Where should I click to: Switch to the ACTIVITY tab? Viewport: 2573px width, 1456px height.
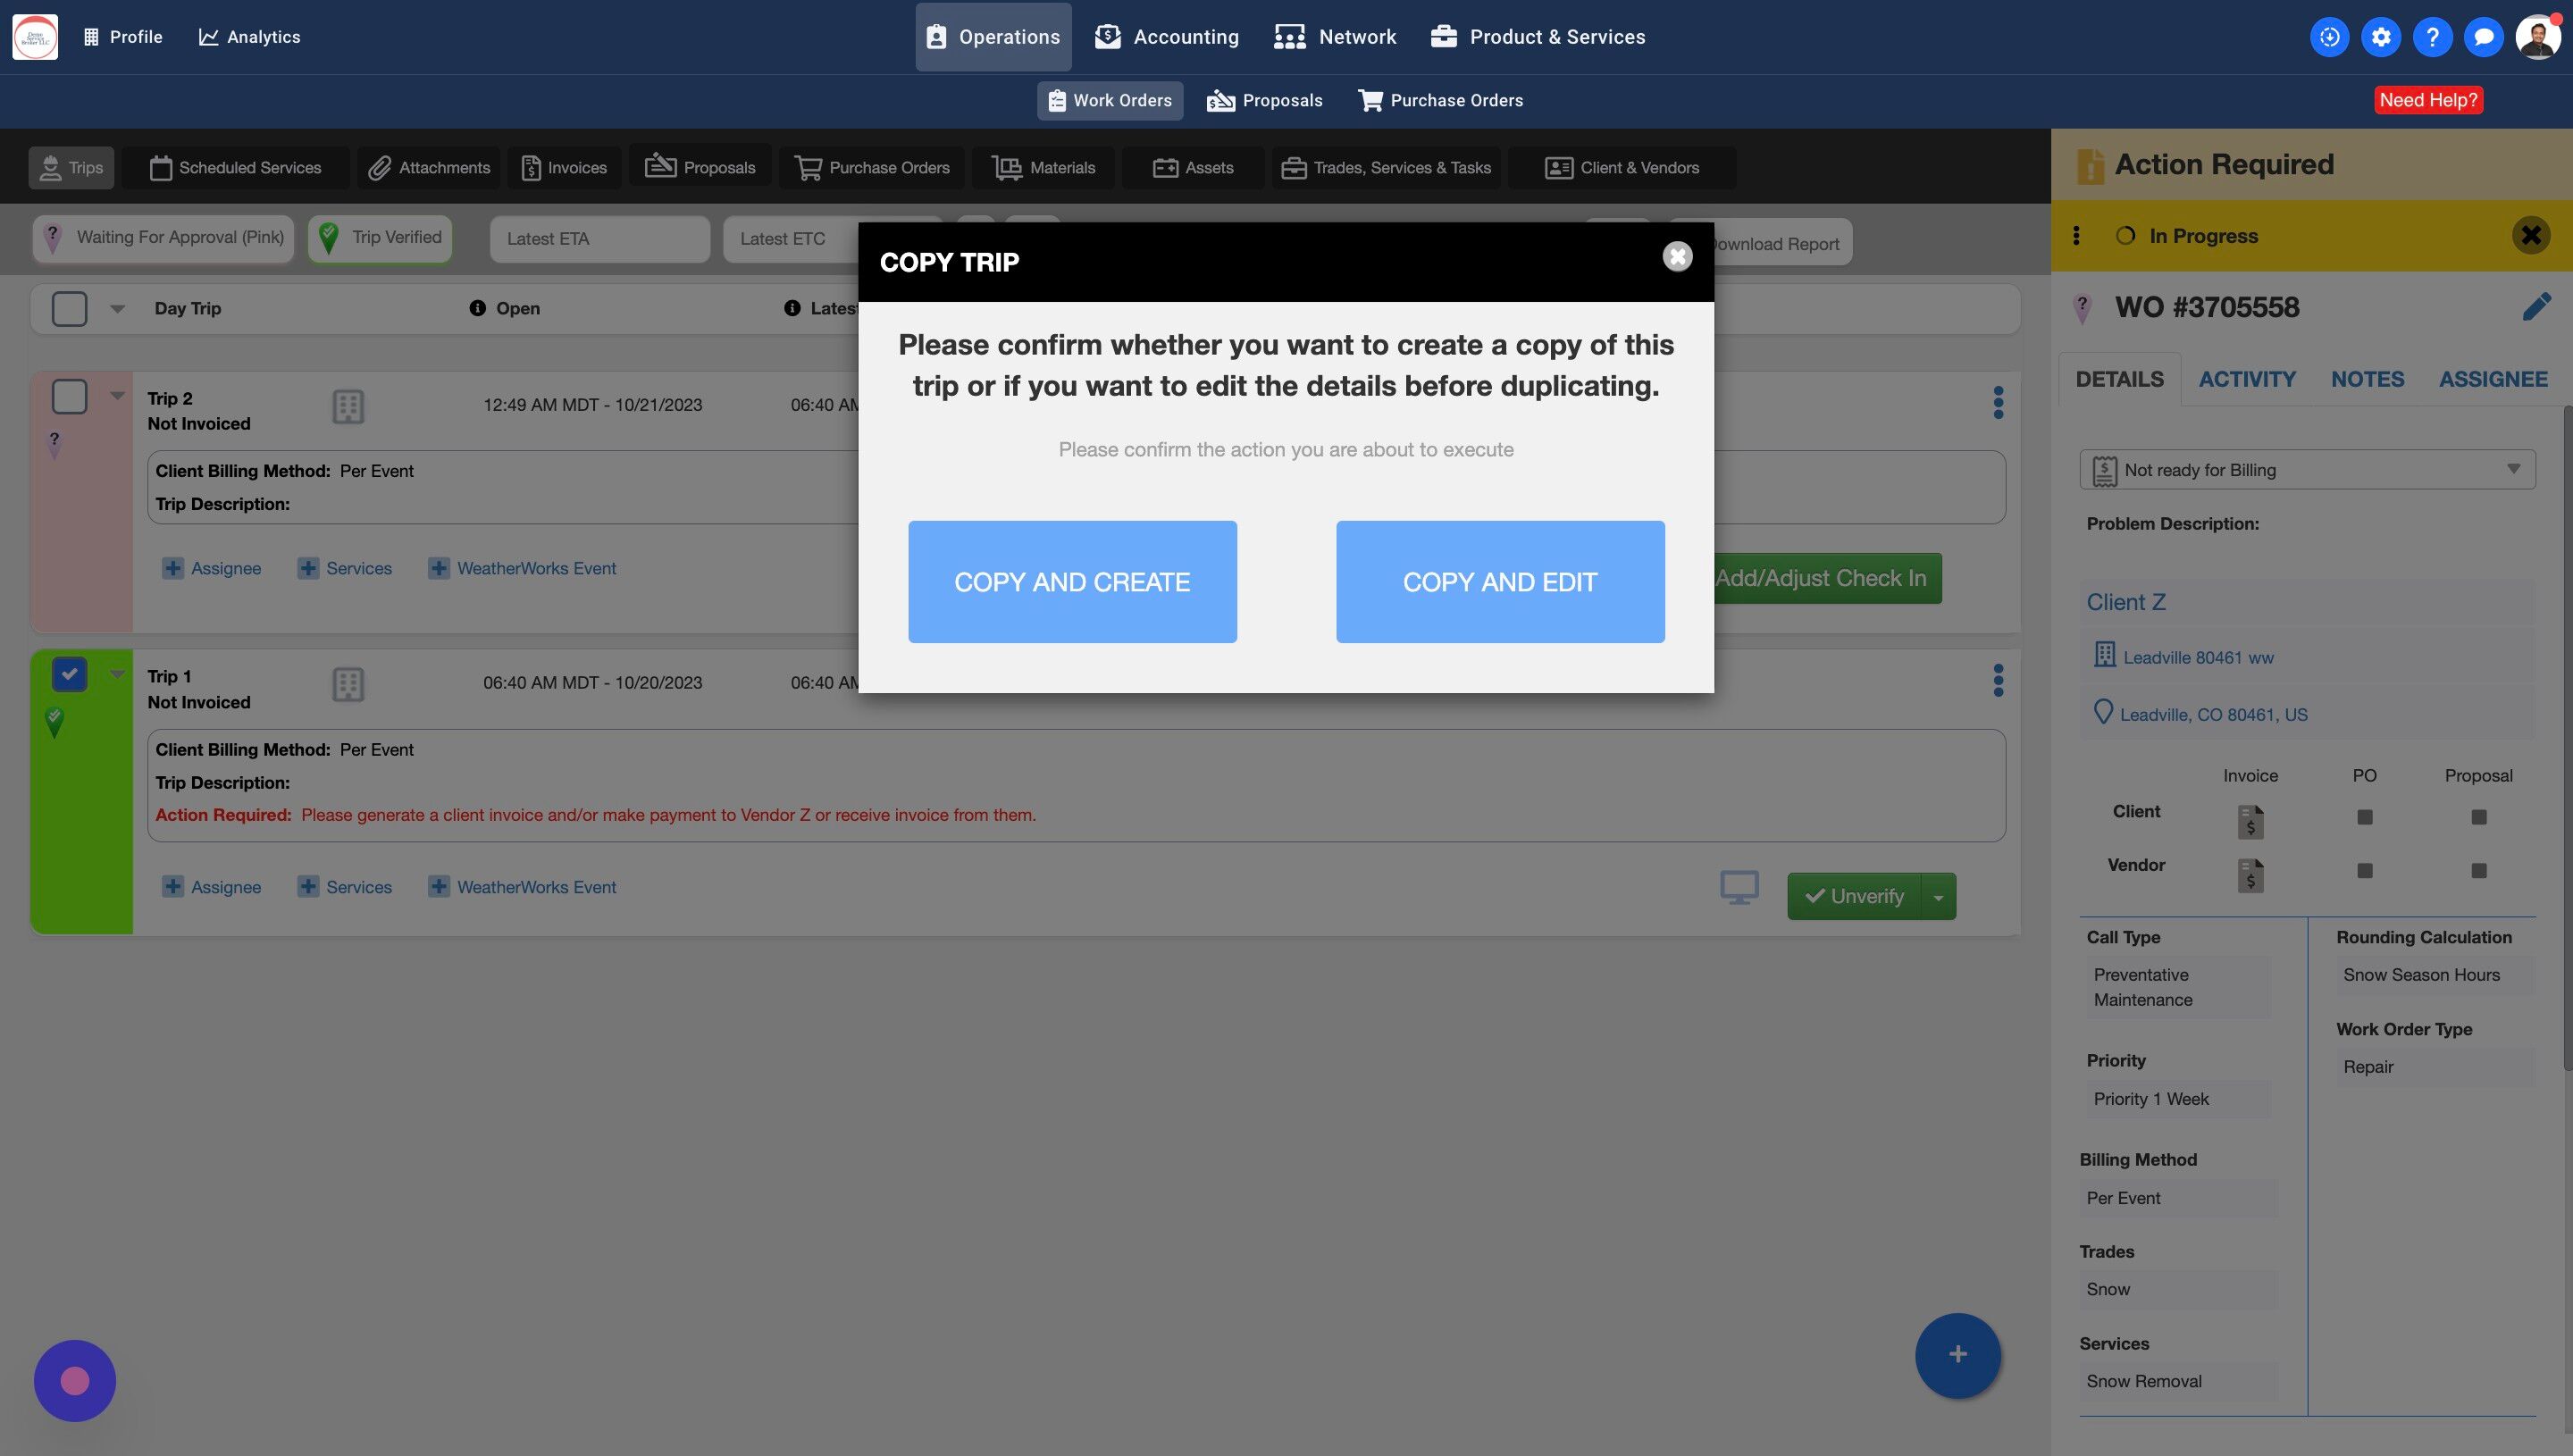tap(2246, 379)
